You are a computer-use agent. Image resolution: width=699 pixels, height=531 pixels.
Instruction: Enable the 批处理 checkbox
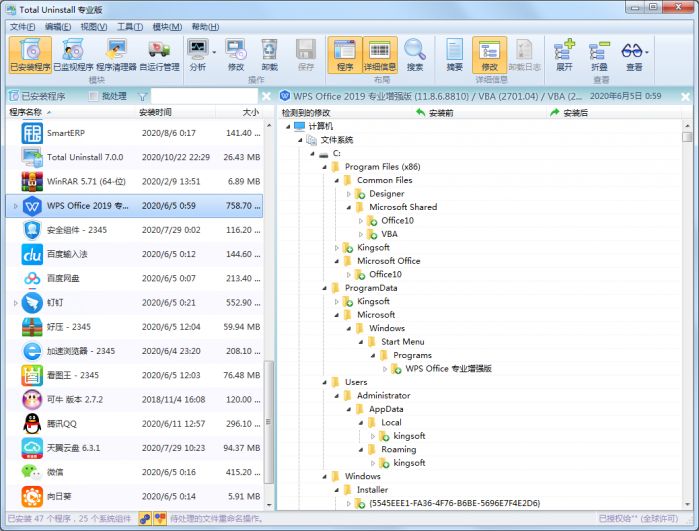tap(93, 96)
